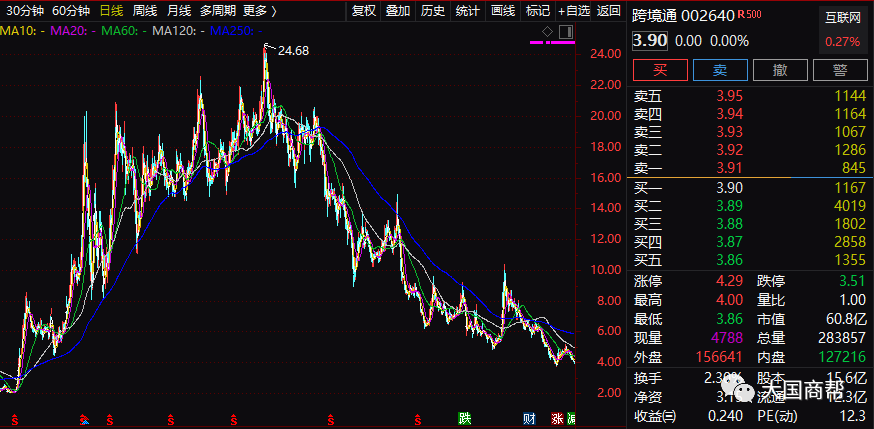This screenshot has height=429, width=874.
Task: Switch to 60分钟 period
Action: 70,10
